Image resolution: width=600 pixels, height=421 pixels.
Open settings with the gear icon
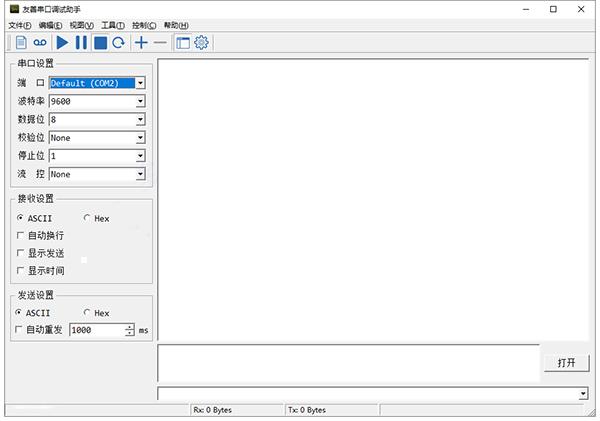(201, 42)
